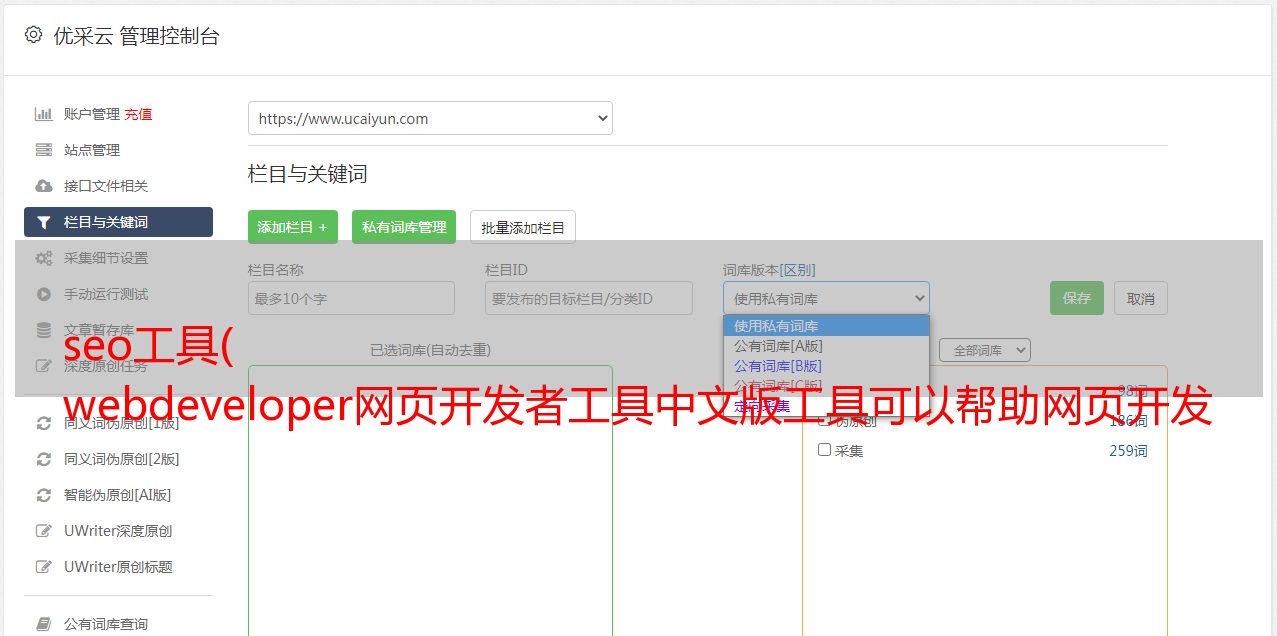The width and height of the screenshot is (1277, 636).
Task: Click the play circle icon for 手动运行测试
Action: 43,294
